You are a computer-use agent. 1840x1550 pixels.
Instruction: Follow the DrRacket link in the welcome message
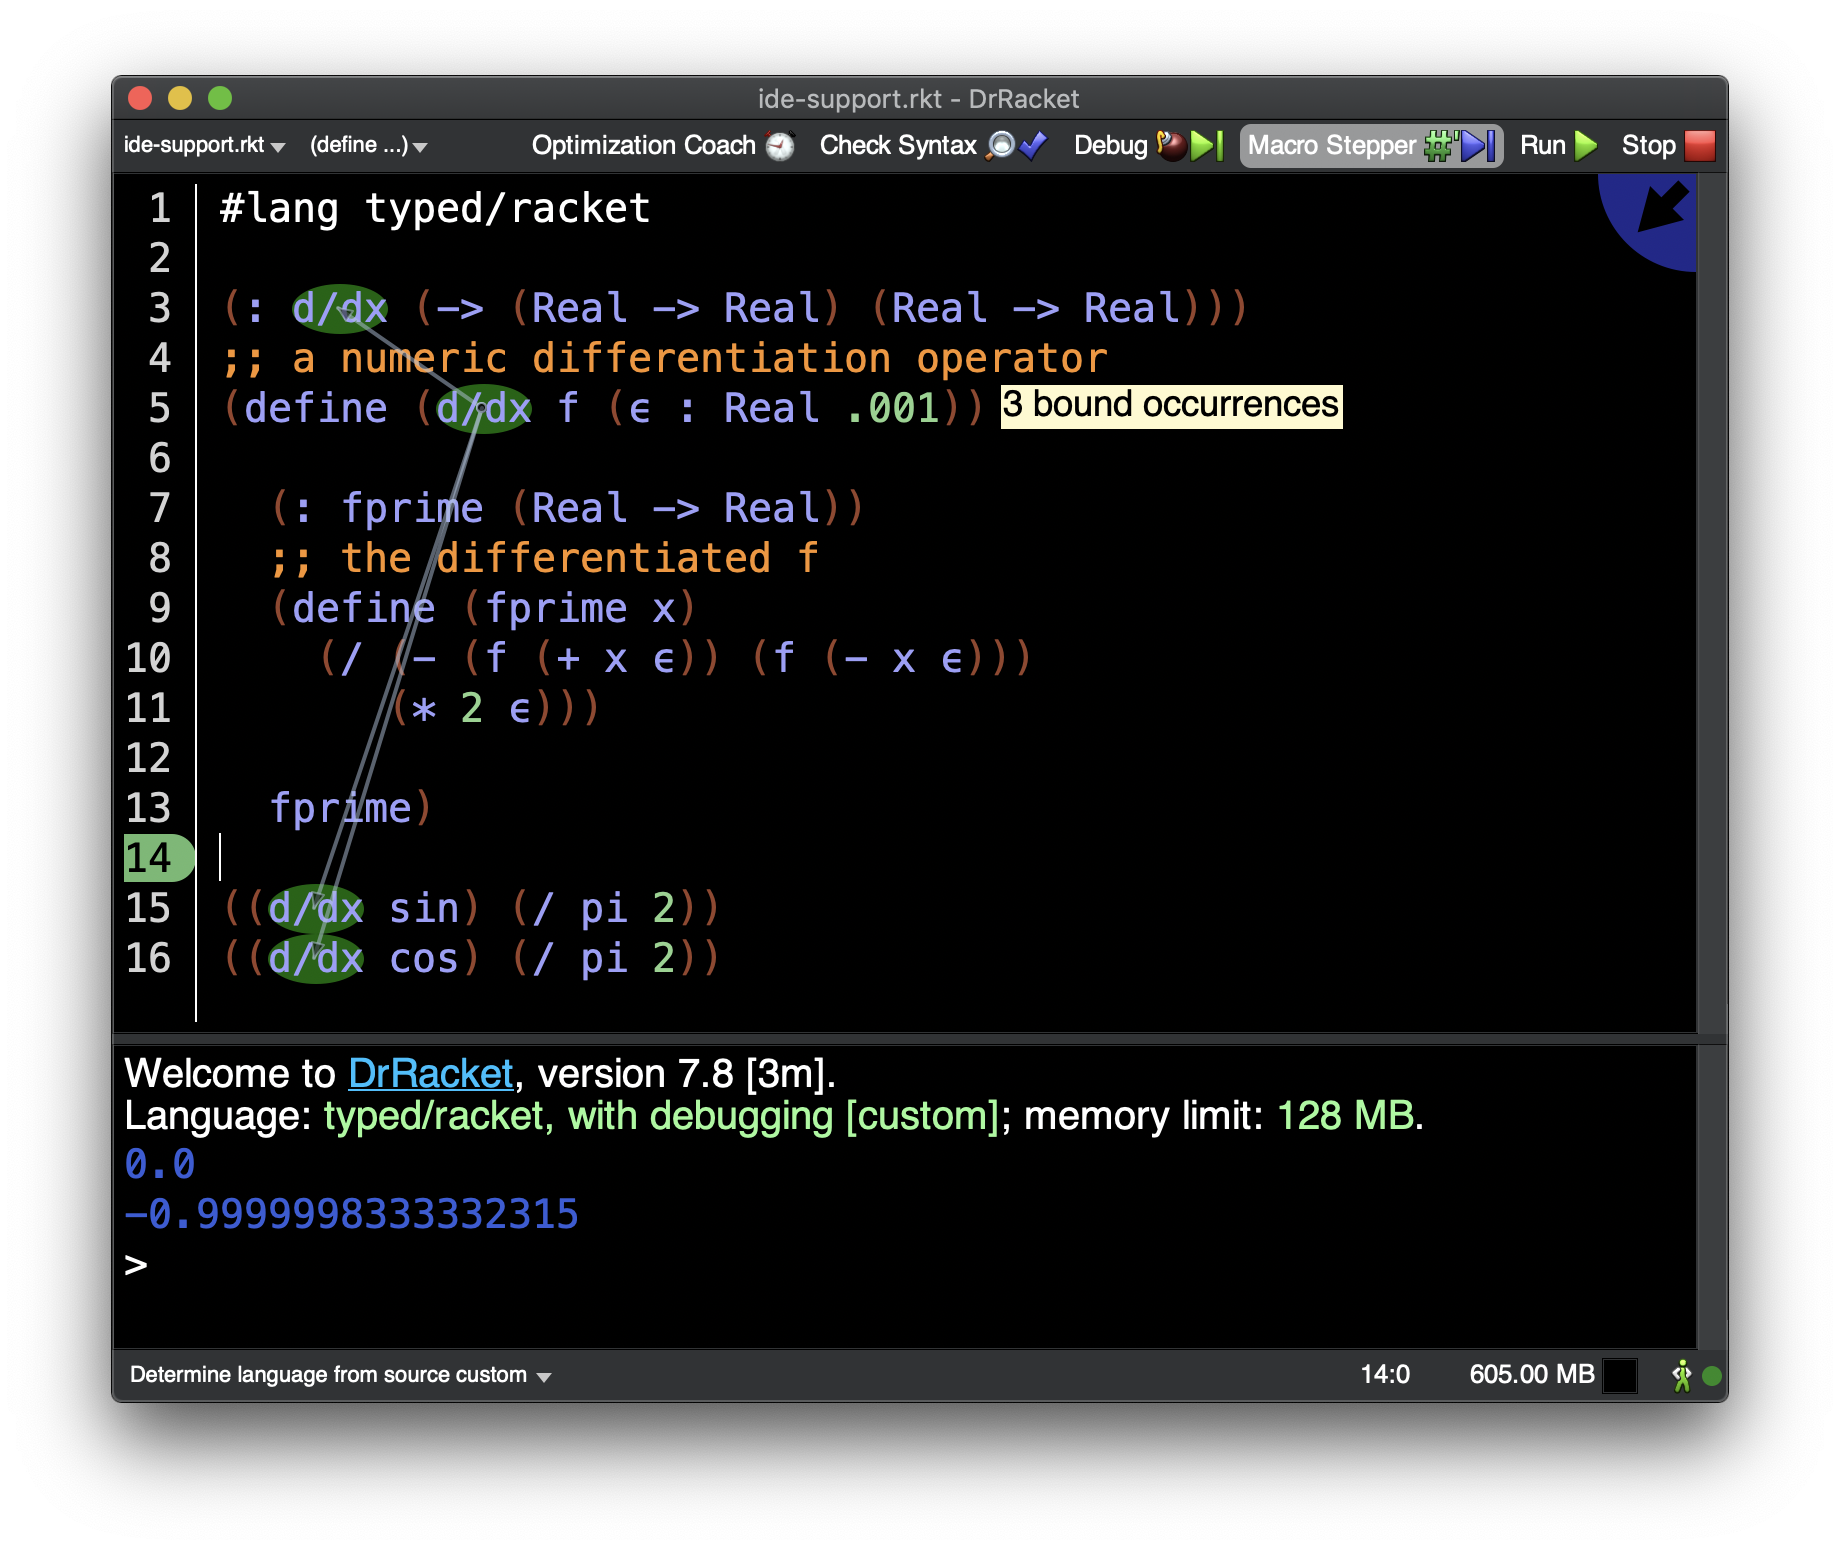(x=430, y=1074)
